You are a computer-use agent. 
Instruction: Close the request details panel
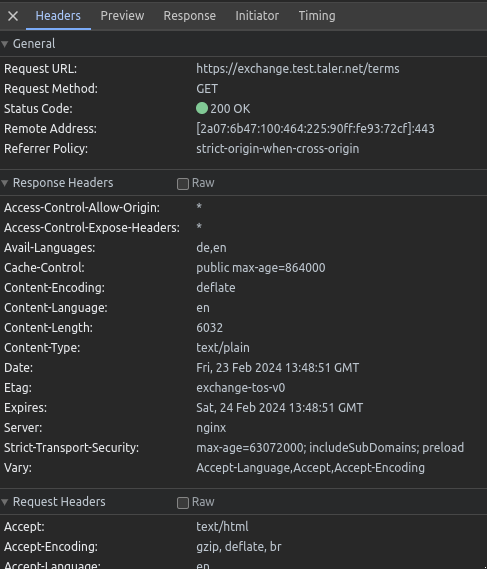(x=13, y=16)
